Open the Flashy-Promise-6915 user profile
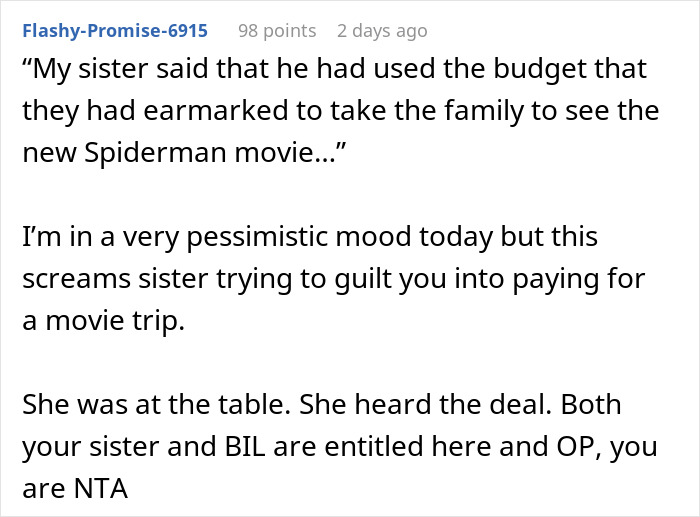This screenshot has height=517, width=700. pos(115,31)
